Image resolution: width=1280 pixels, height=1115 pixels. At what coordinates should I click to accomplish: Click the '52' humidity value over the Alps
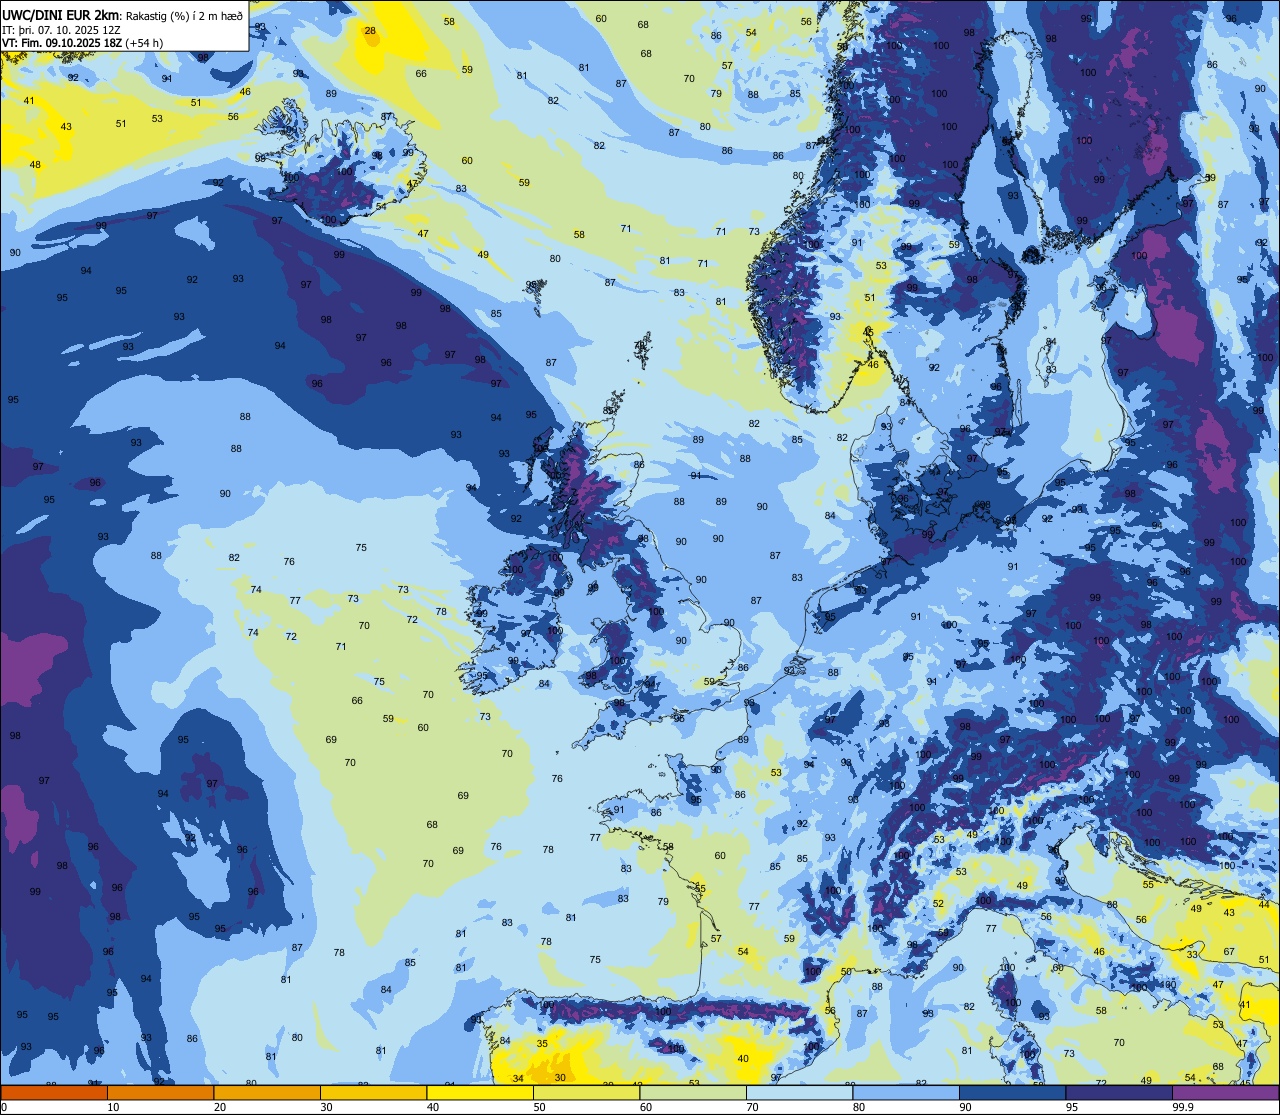938,903
